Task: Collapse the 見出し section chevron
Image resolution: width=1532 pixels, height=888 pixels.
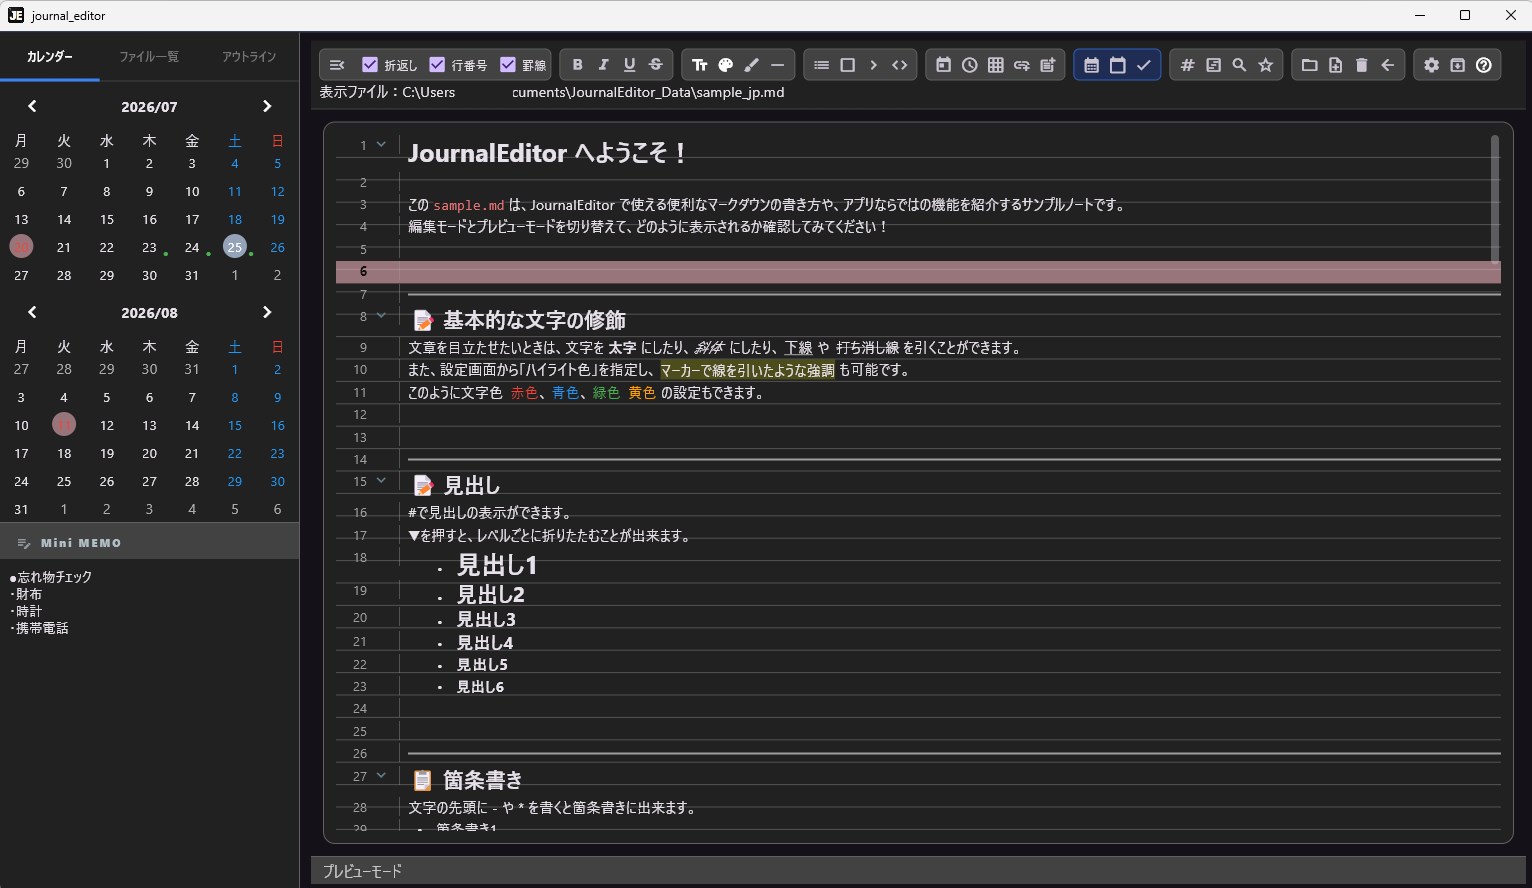Action: [381, 480]
